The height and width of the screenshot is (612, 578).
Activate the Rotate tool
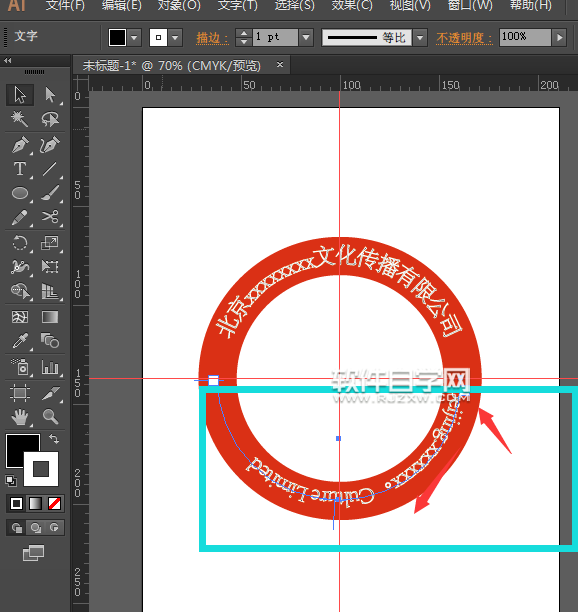(20, 243)
